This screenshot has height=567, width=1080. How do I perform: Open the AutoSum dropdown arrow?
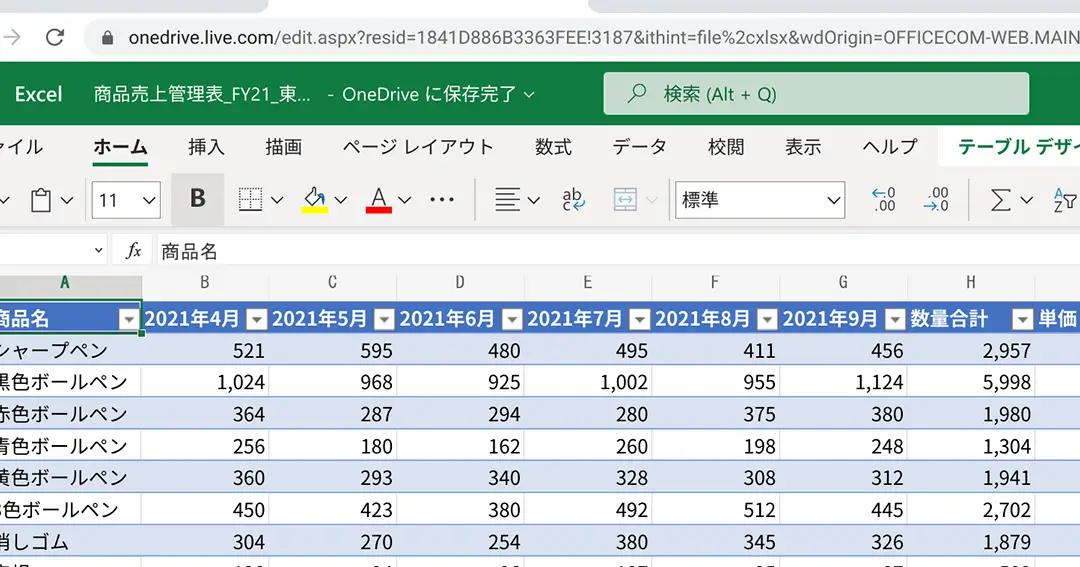1027,200
